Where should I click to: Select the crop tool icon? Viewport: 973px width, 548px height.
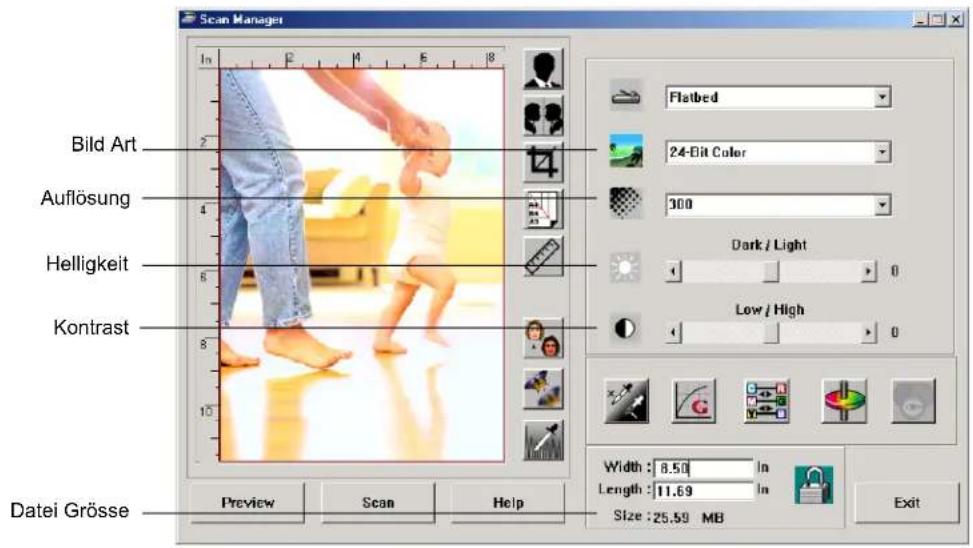544,163
